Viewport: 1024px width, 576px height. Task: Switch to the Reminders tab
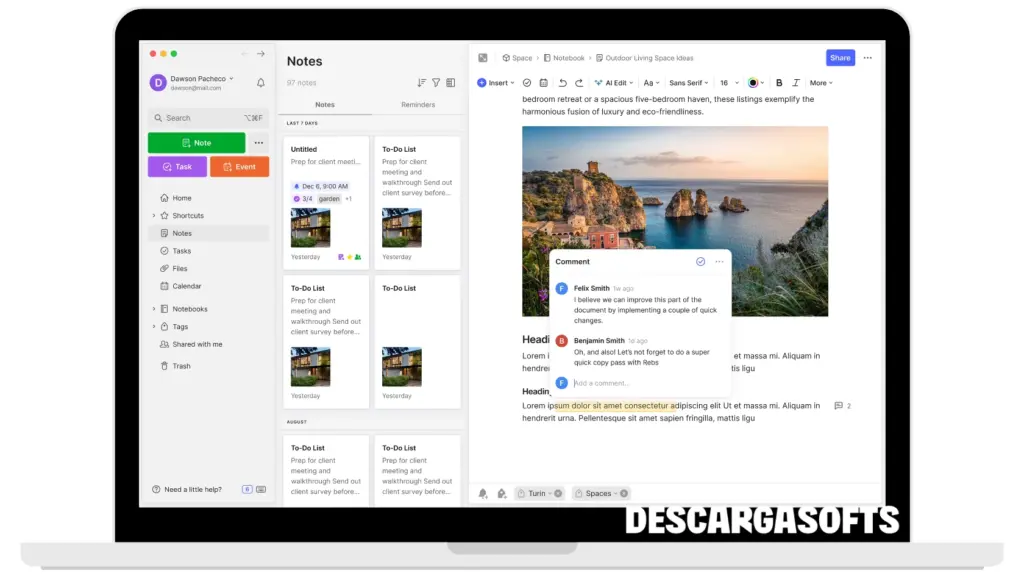418,105
